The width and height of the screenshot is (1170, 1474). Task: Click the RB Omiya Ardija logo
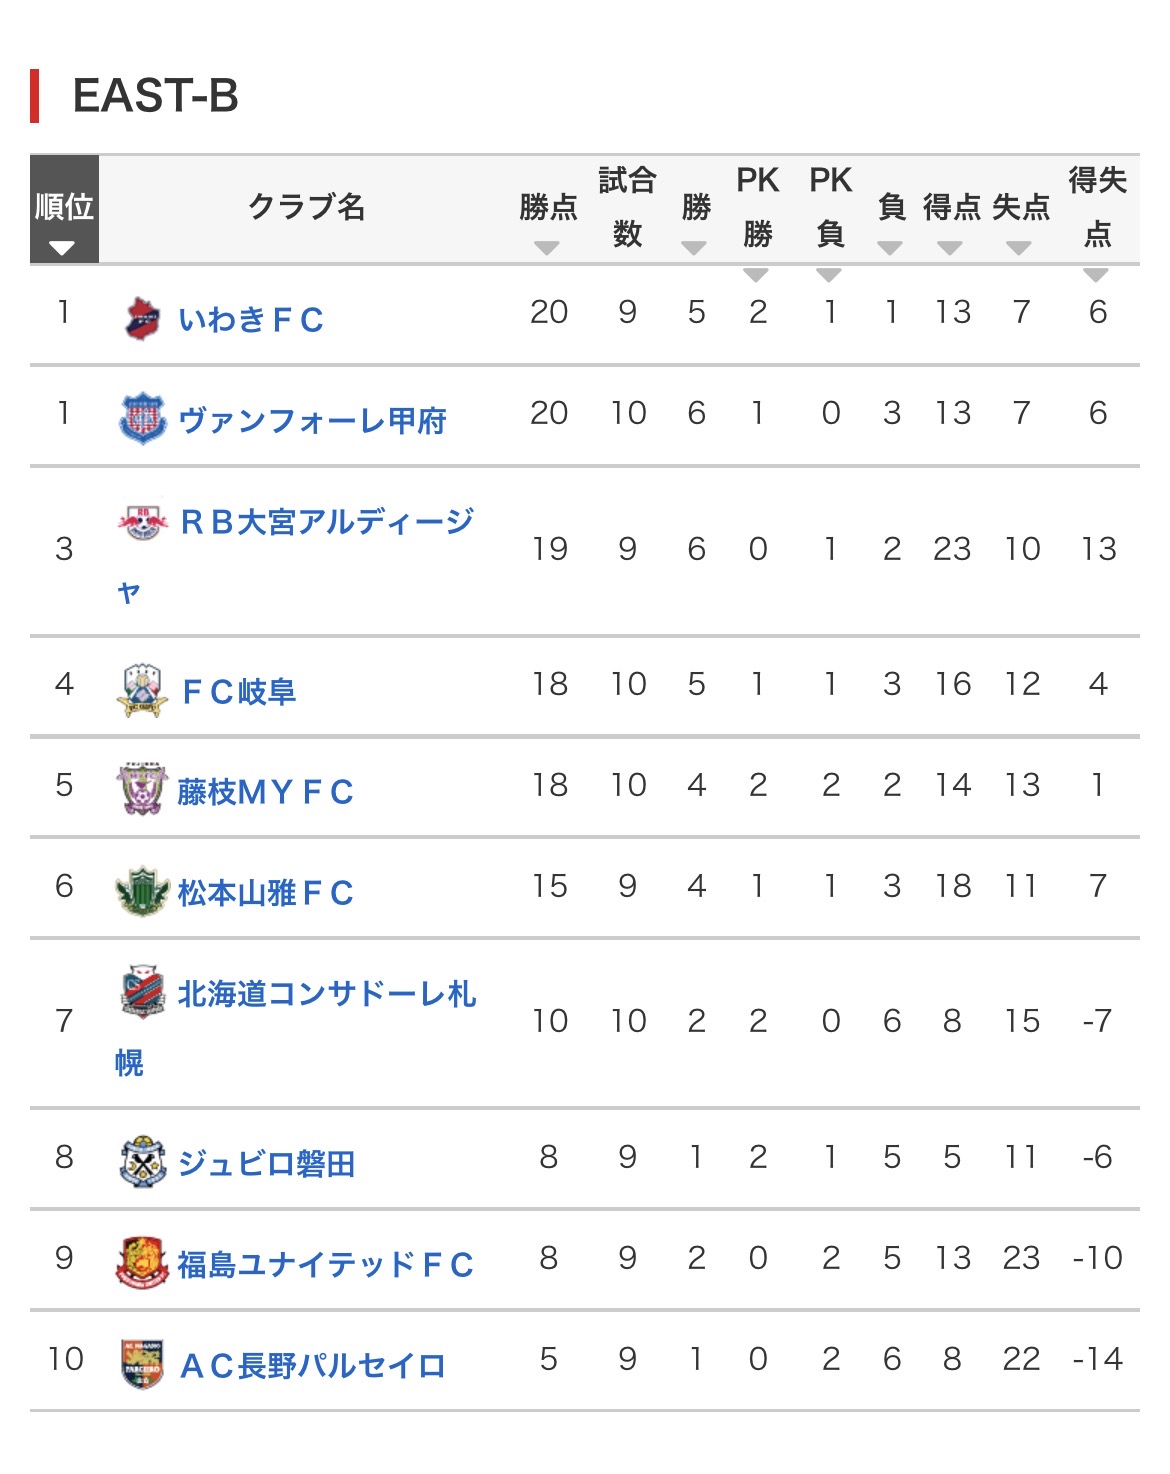pos(143,521)
